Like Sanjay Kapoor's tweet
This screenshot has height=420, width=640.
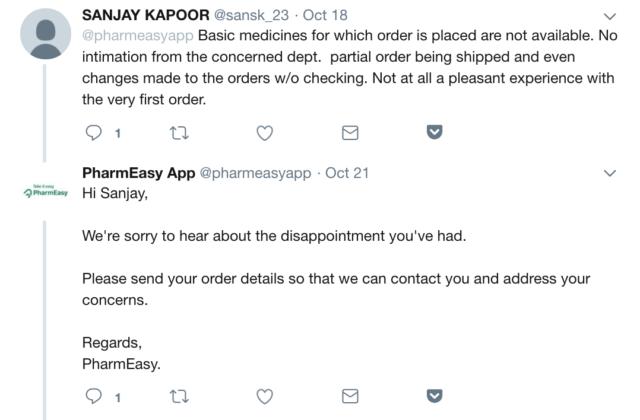[265, 132]
